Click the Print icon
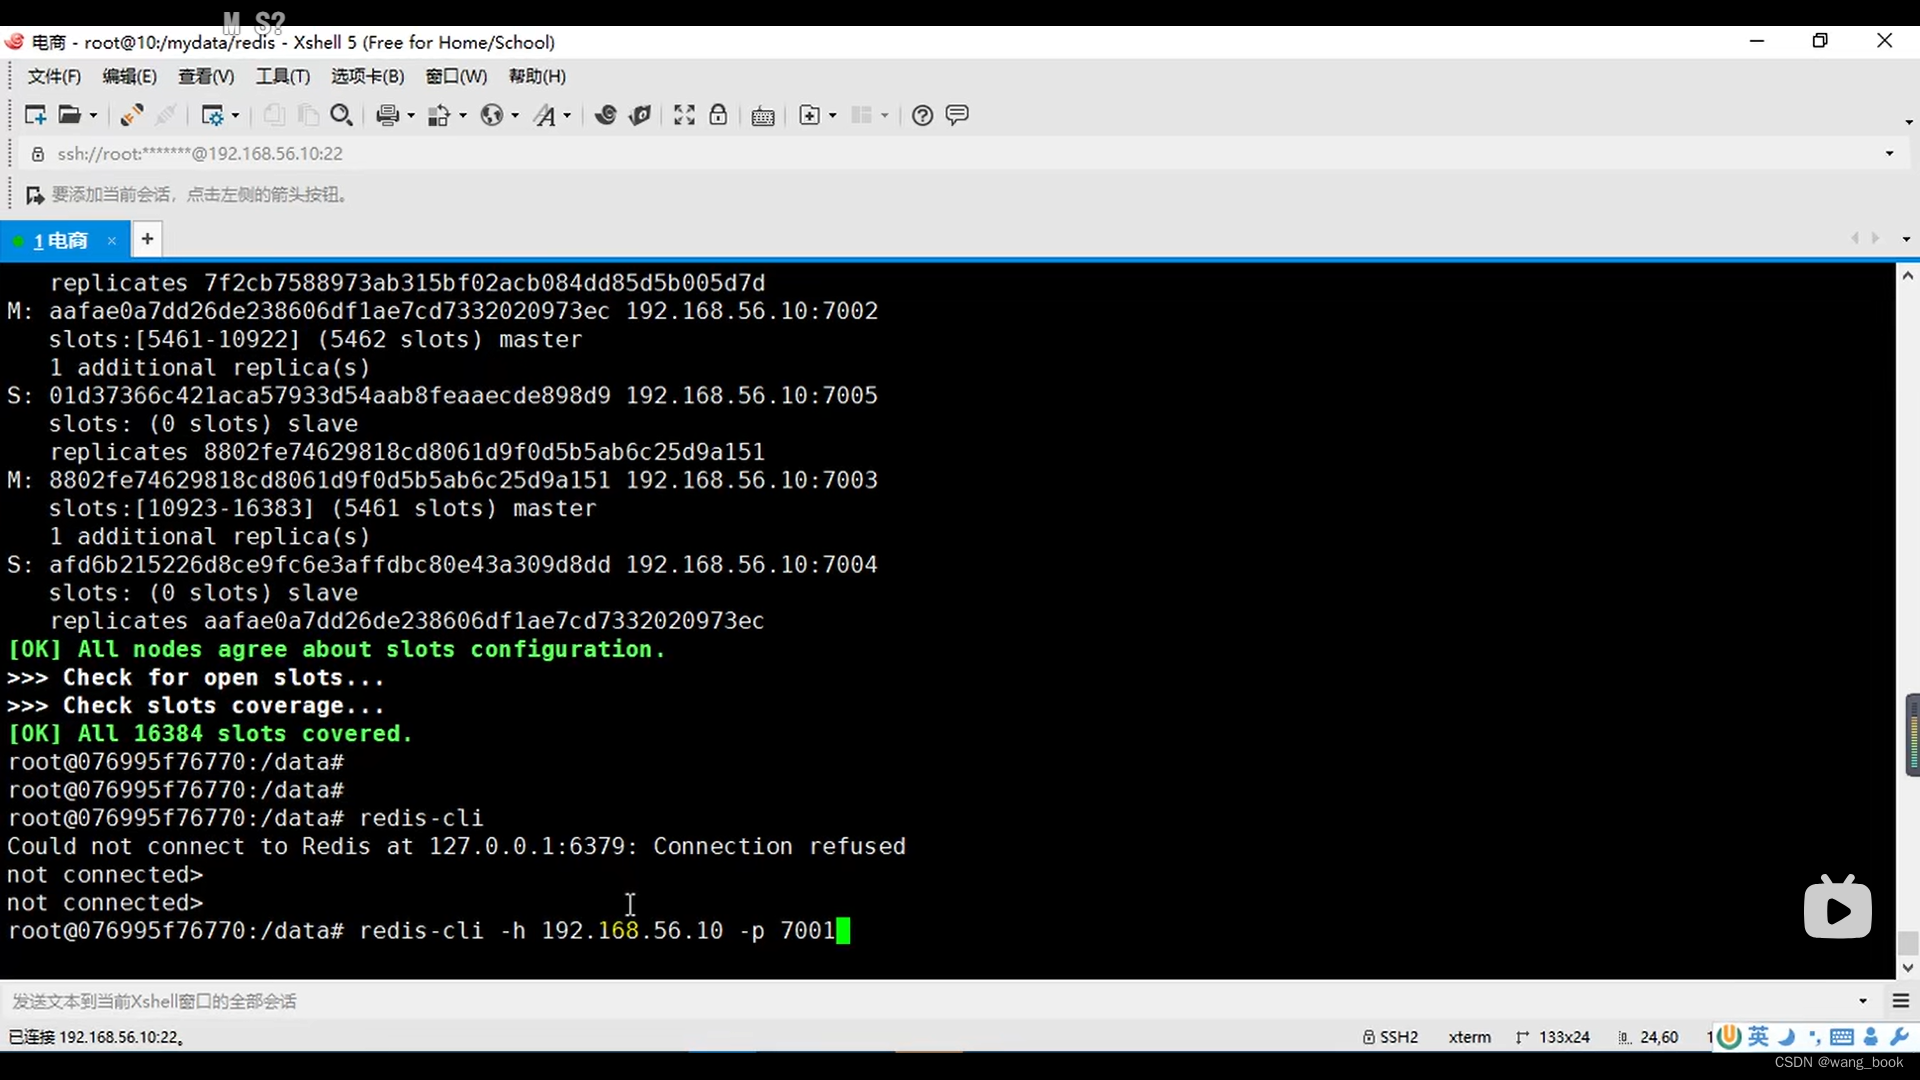1920x1080 pixels. tap(387, 115)
